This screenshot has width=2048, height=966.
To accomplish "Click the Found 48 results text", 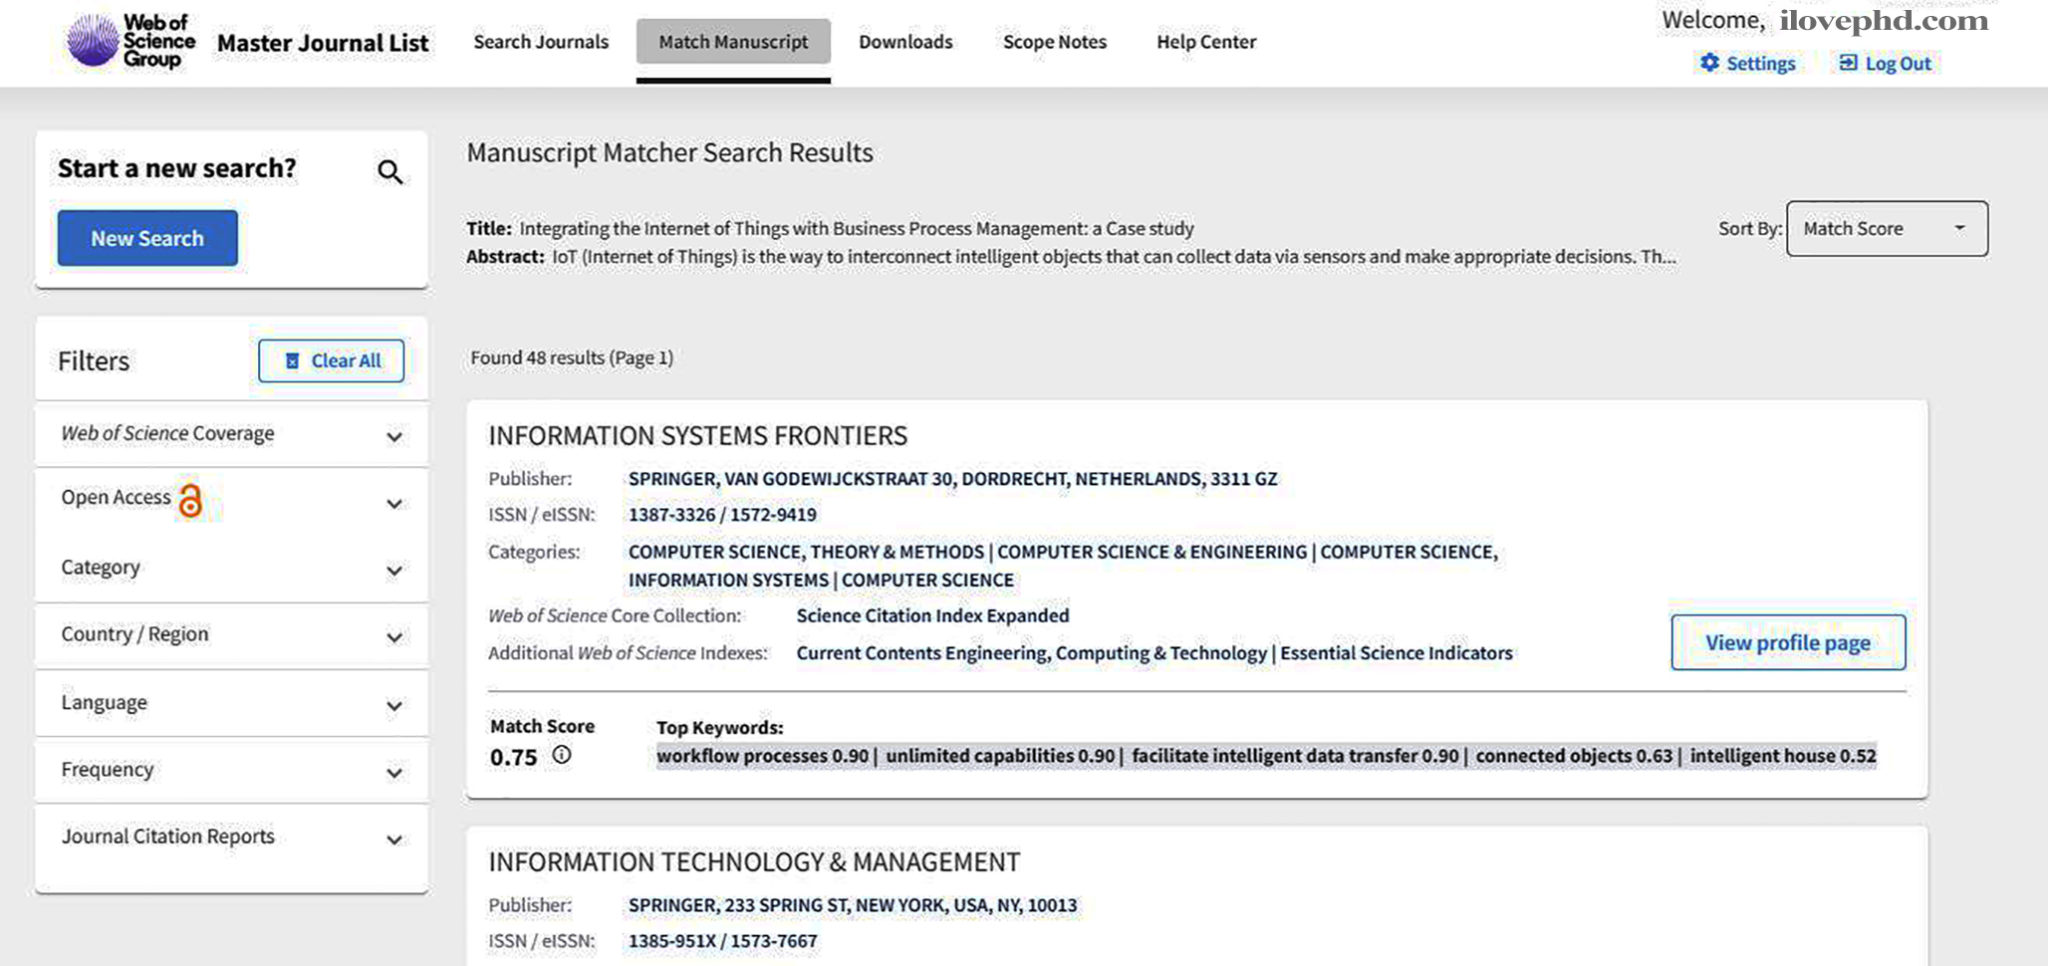I will click(x=572, y=358).
